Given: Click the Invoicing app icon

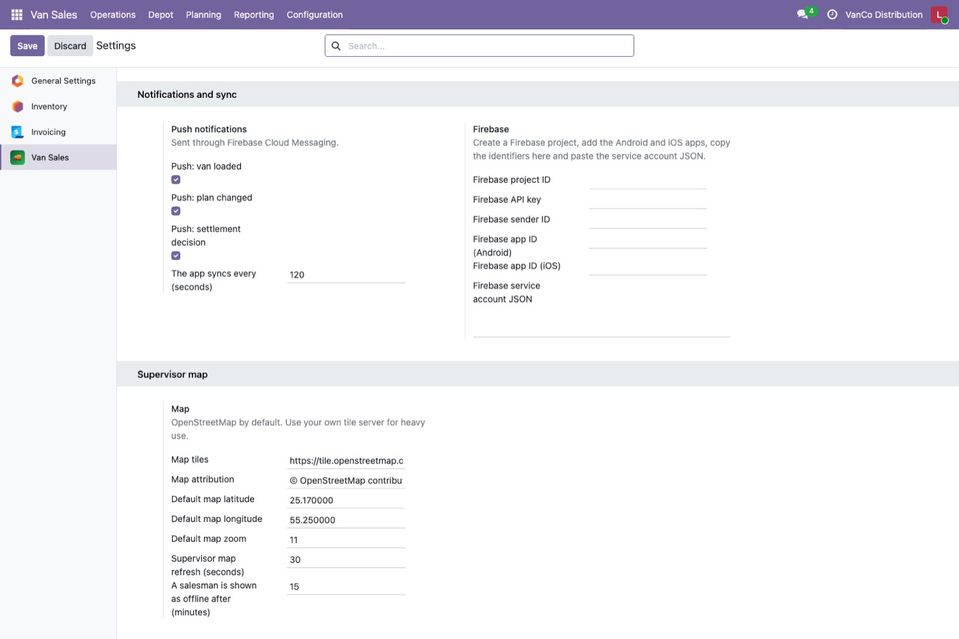Looking at the screenshot, I should point(18,132).
